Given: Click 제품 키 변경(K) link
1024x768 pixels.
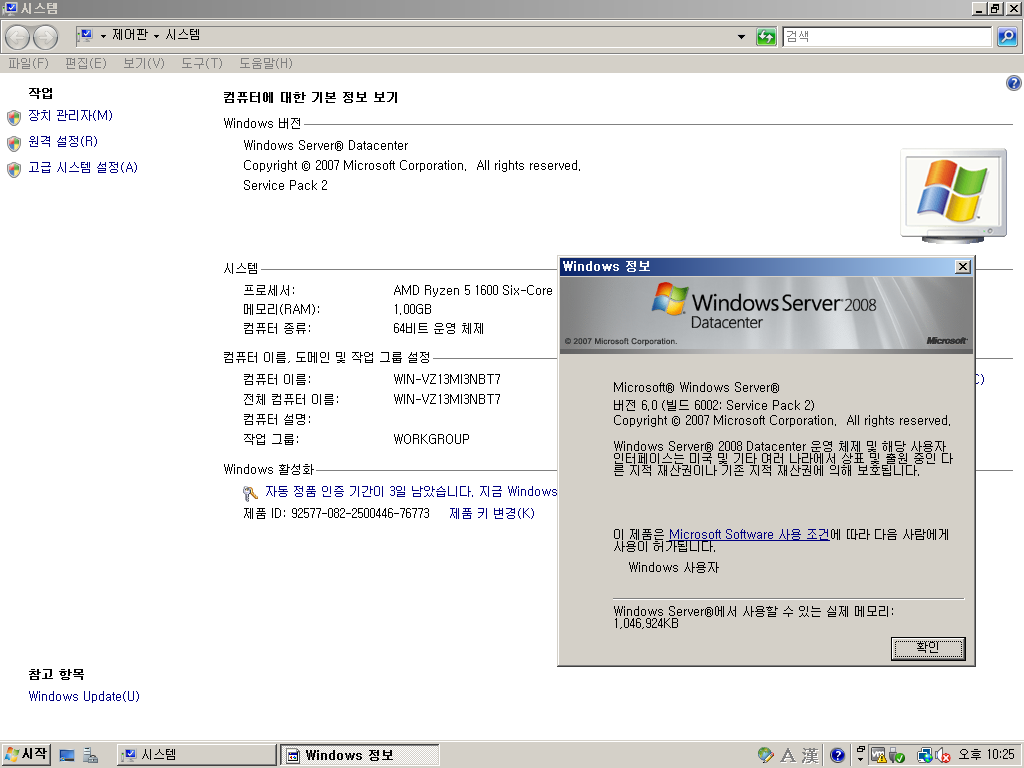Looking at the screenshot, I should (x=492, y=513).
